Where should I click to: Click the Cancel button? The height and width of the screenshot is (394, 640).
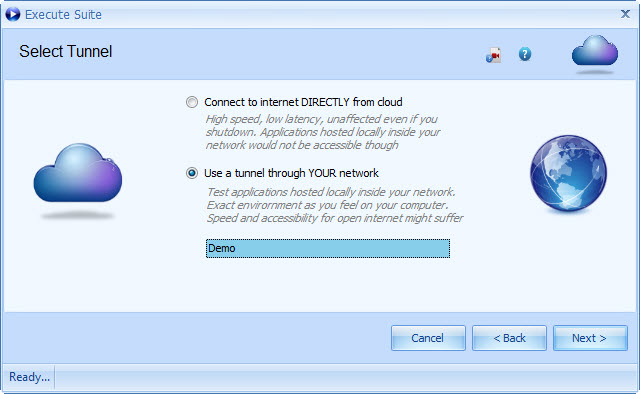[428, 338]
